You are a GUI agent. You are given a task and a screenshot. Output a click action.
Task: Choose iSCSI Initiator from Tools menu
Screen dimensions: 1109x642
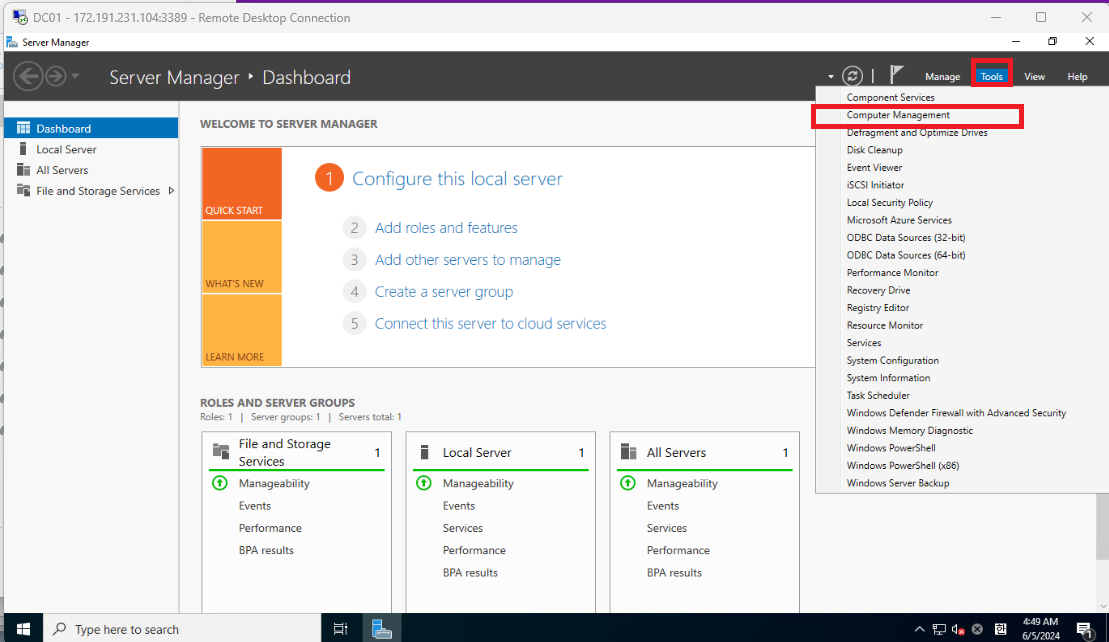[876, 185]
